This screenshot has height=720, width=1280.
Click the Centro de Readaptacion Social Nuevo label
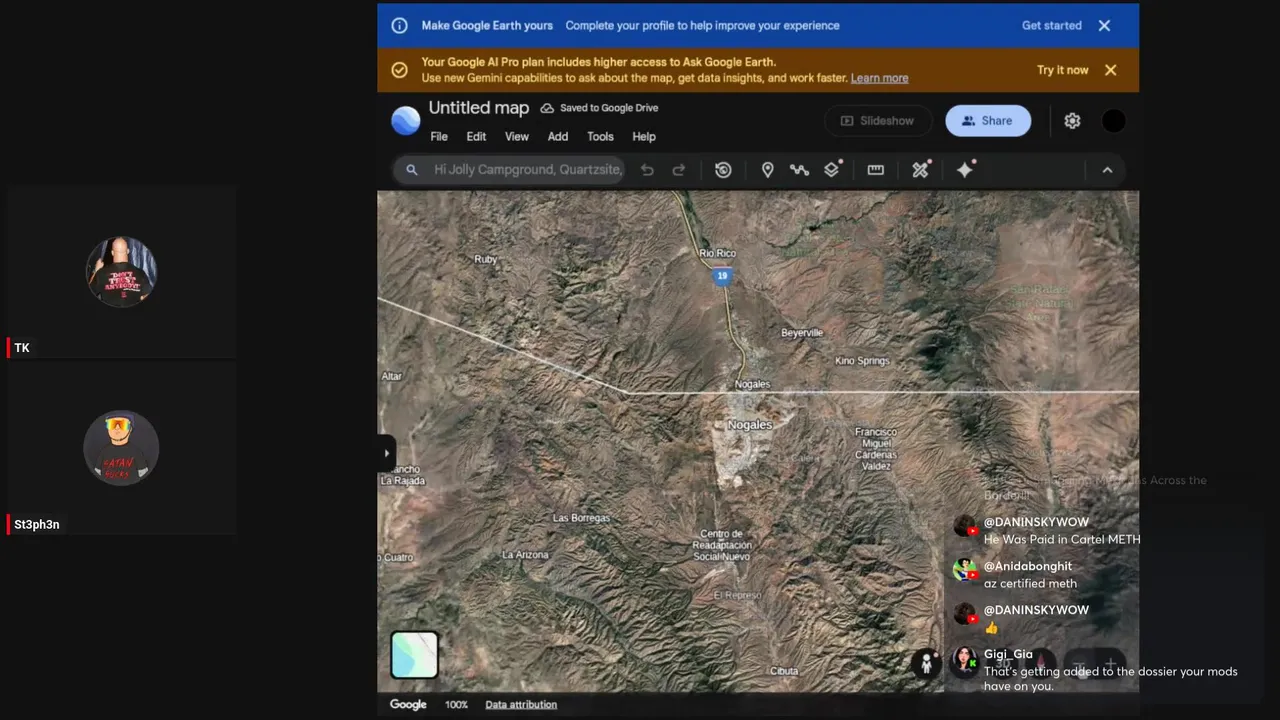click(722, 545)
